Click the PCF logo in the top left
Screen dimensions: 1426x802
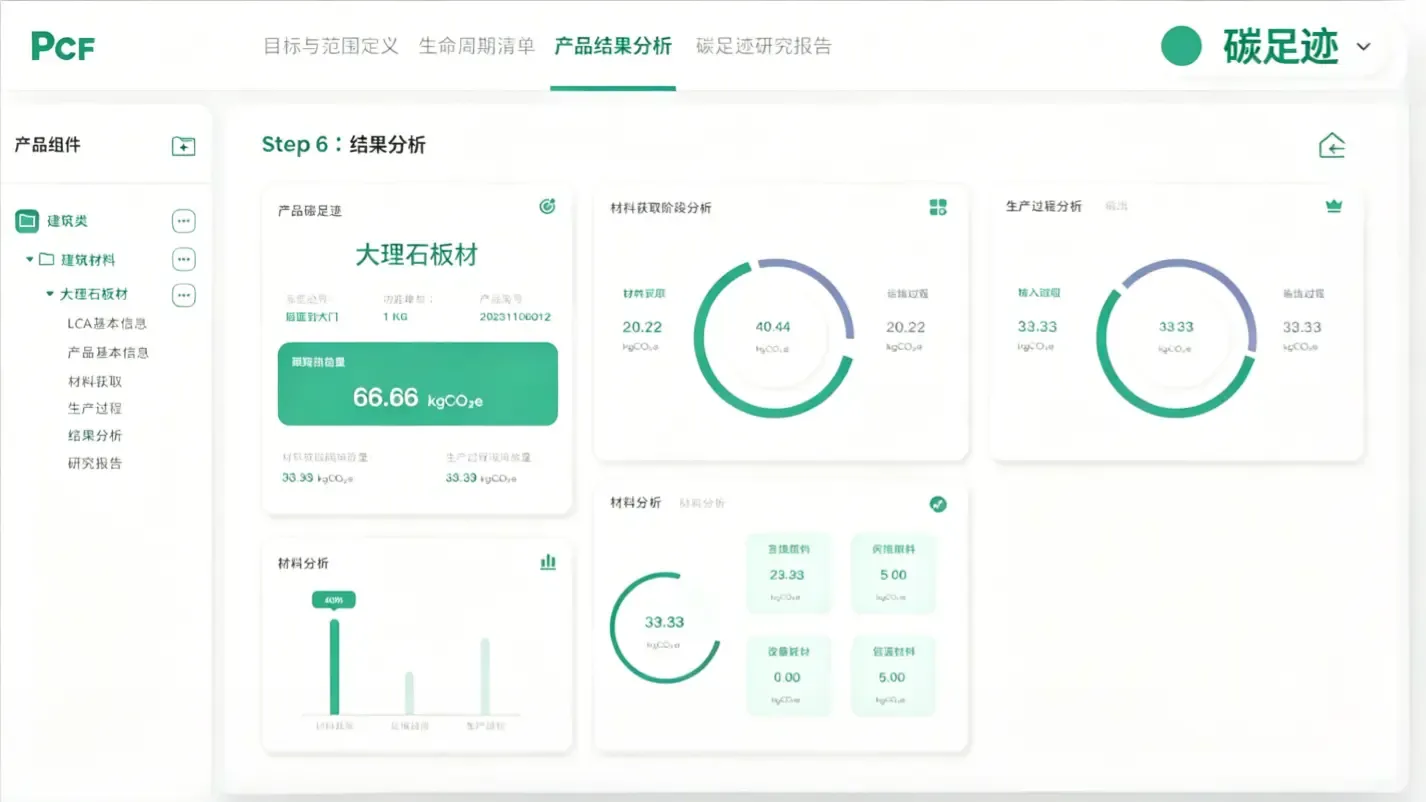[60, 46]
